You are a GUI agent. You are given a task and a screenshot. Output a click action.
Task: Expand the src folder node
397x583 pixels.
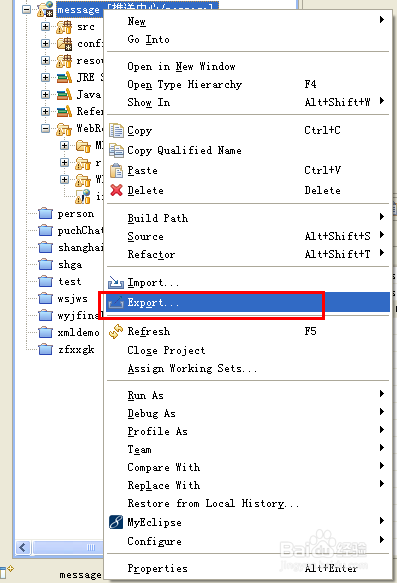[45, 26]
